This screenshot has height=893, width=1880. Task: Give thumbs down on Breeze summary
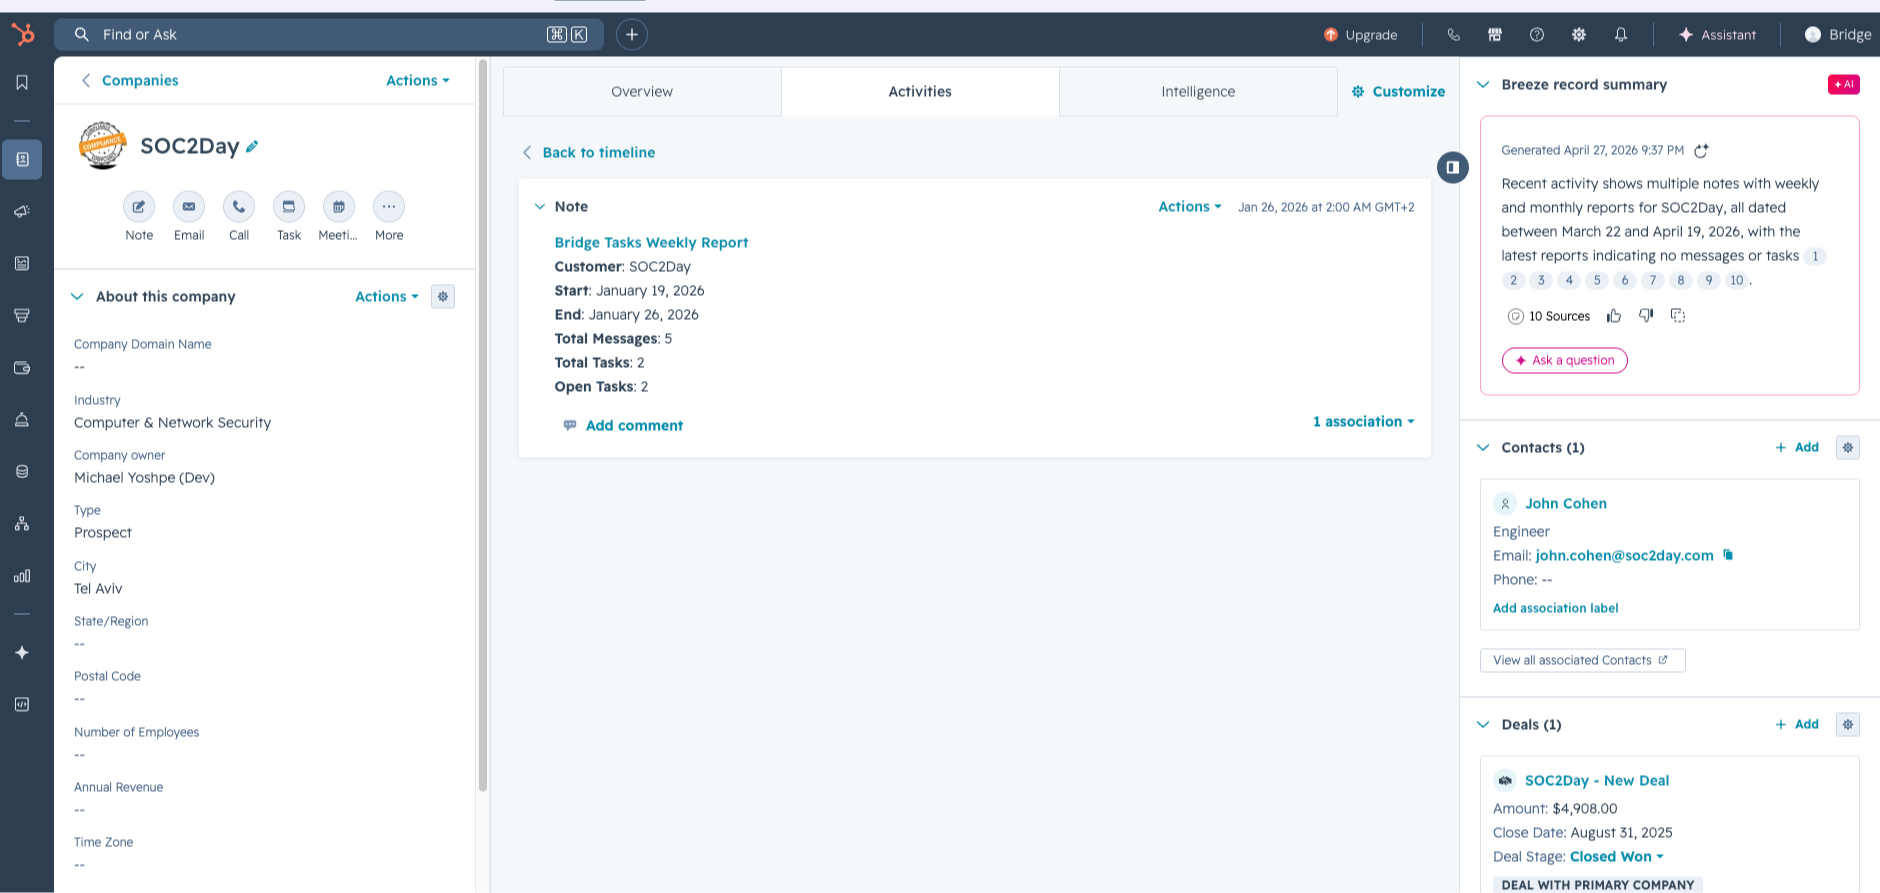[x=1646, y=316]
